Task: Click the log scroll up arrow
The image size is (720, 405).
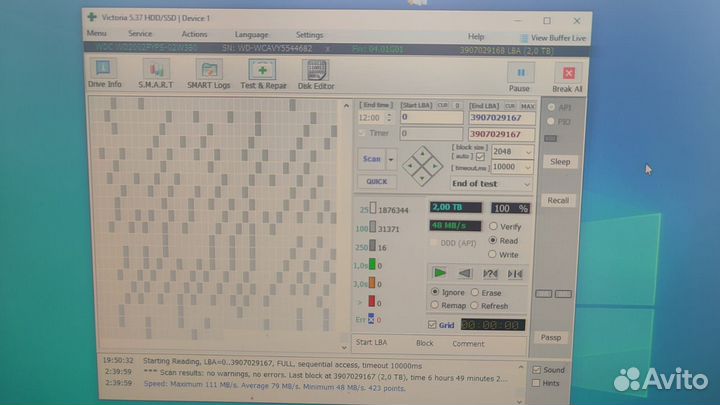Action: tap(521, 367)
